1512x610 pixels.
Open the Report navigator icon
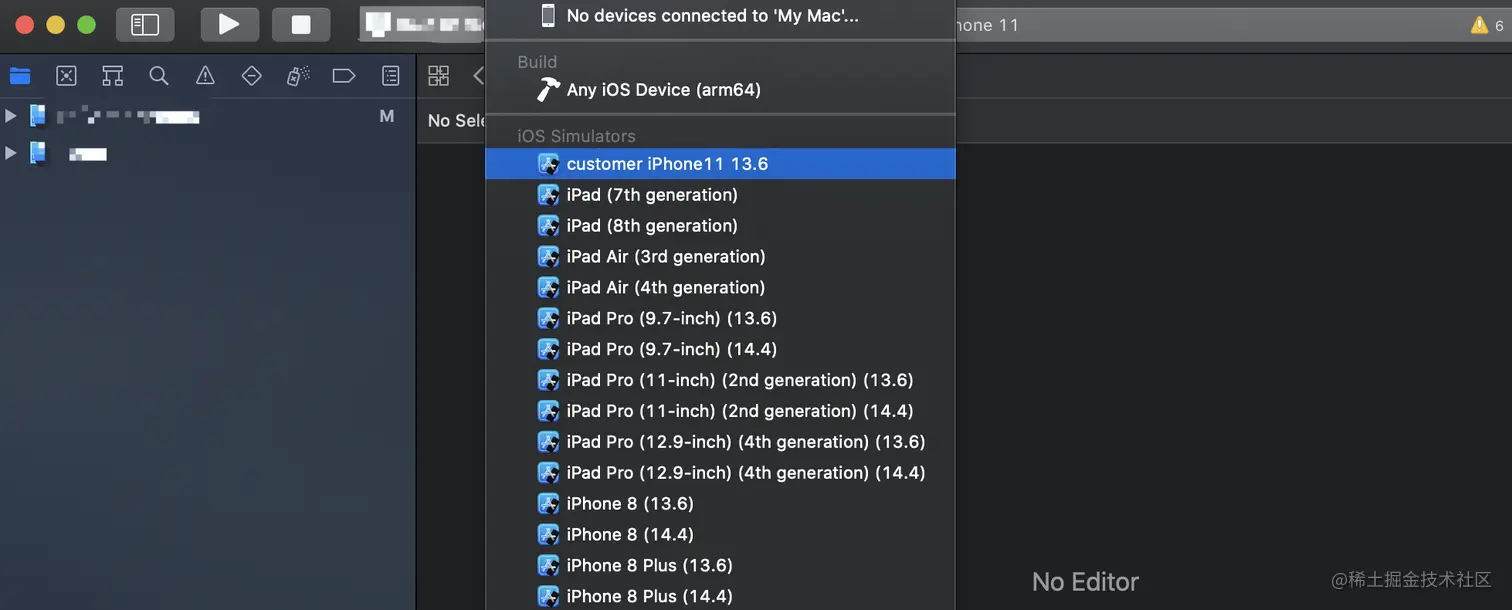click(391, 76)
